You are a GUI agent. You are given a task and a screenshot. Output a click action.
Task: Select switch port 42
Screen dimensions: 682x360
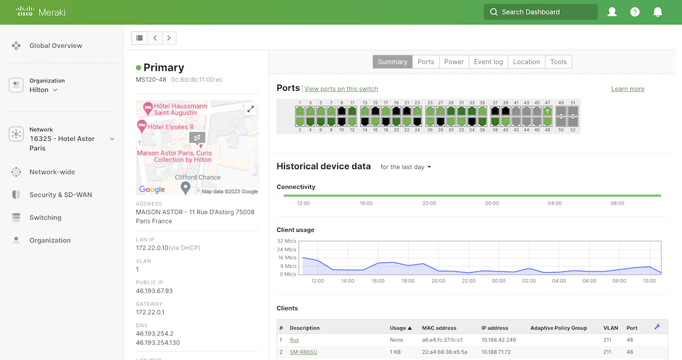[x=516, y=122]
